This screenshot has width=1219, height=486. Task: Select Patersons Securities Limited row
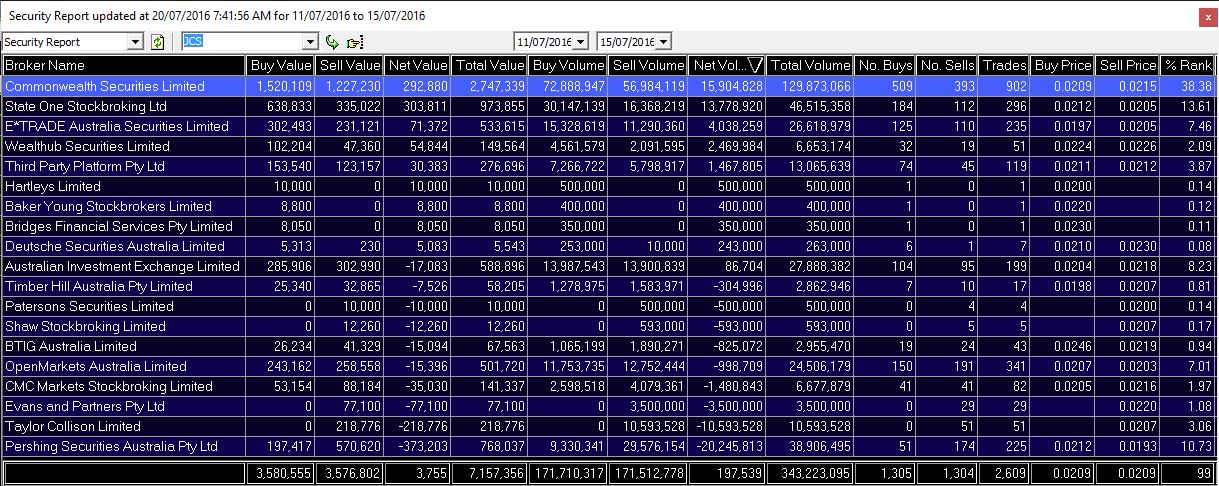coord(609,306)
